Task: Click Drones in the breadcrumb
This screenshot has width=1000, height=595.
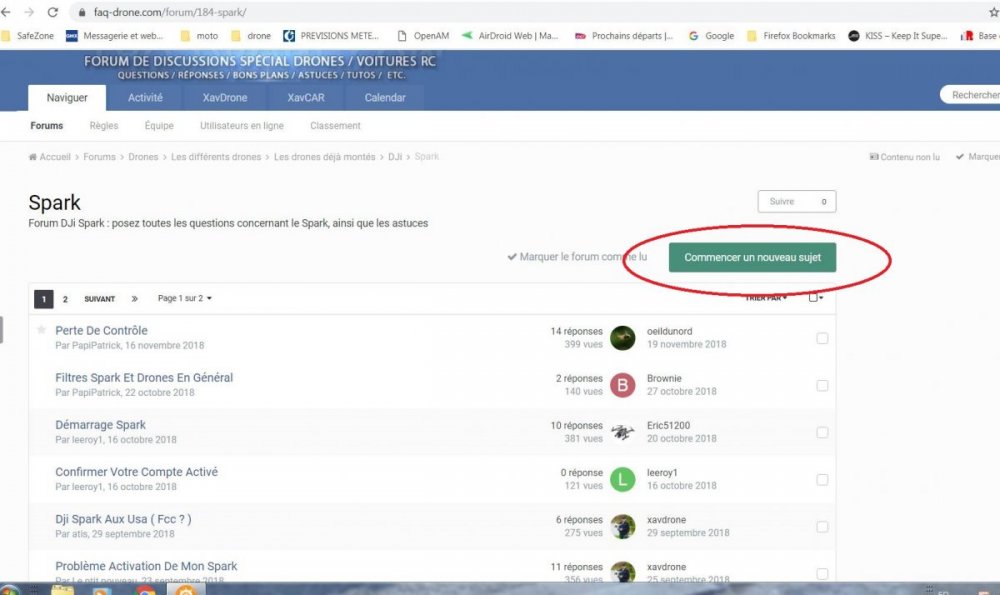Action: click(x=143, y=157)
